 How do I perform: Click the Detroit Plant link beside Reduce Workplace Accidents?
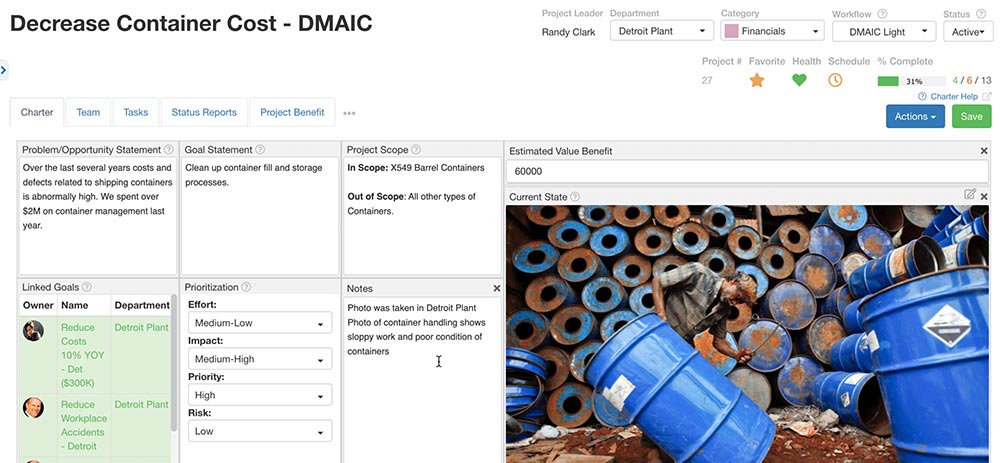(x=142, y=404)
